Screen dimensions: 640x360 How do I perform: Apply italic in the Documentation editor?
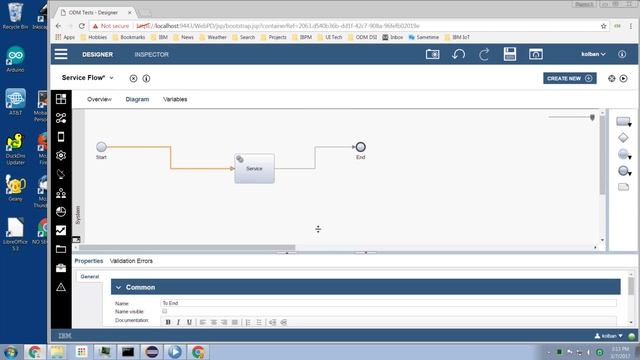coord(178,322)
